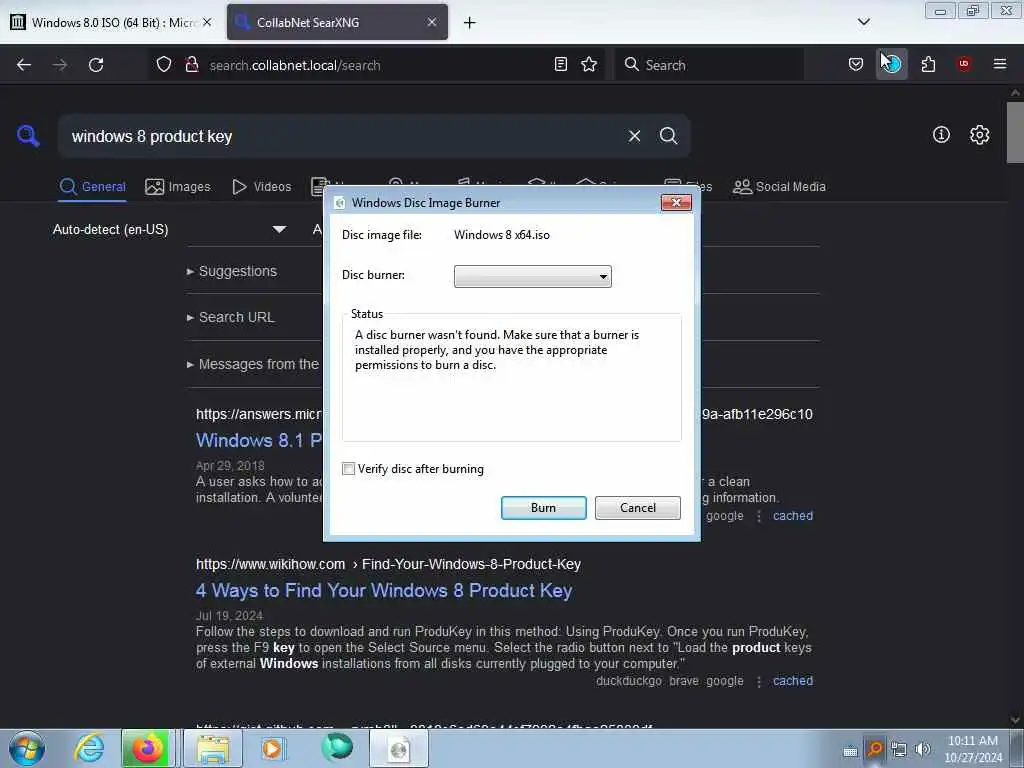
Task: Open the options dots beside the Microsoft cached link
Action: coord(759,516)
